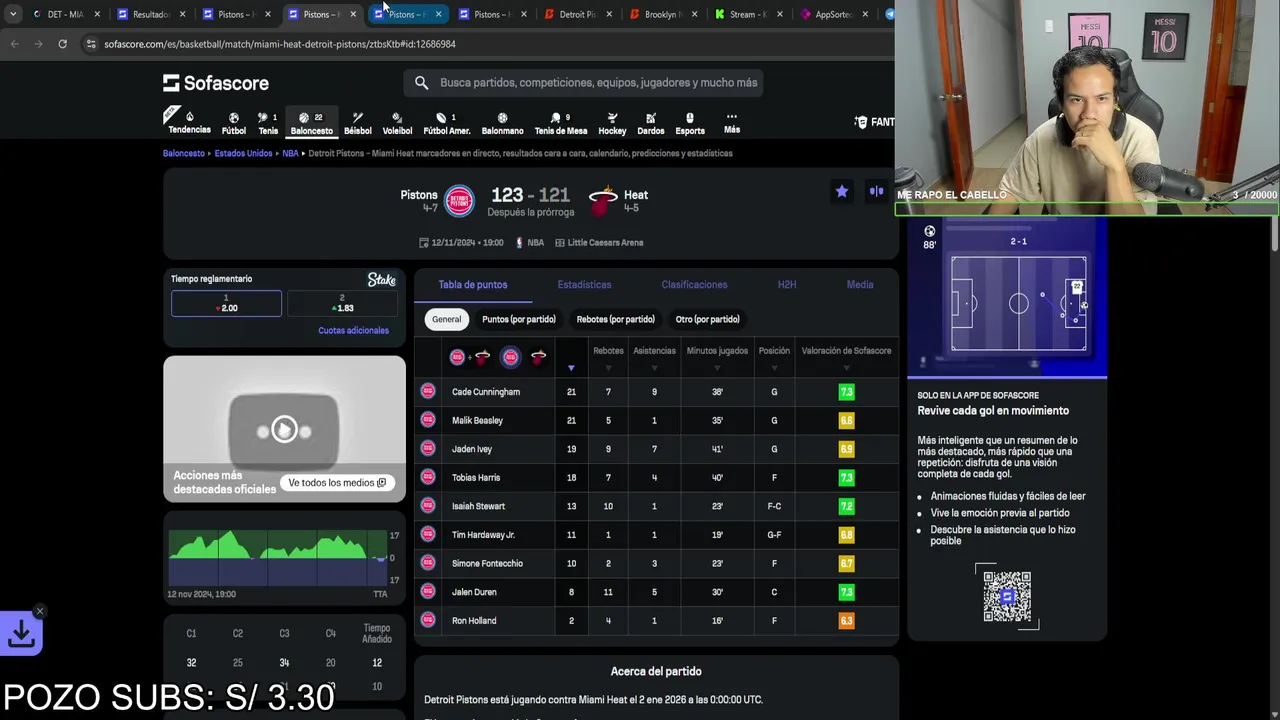The image size is (1280, 720).
Task: Click the browser address bar URL
Action: 280,44
